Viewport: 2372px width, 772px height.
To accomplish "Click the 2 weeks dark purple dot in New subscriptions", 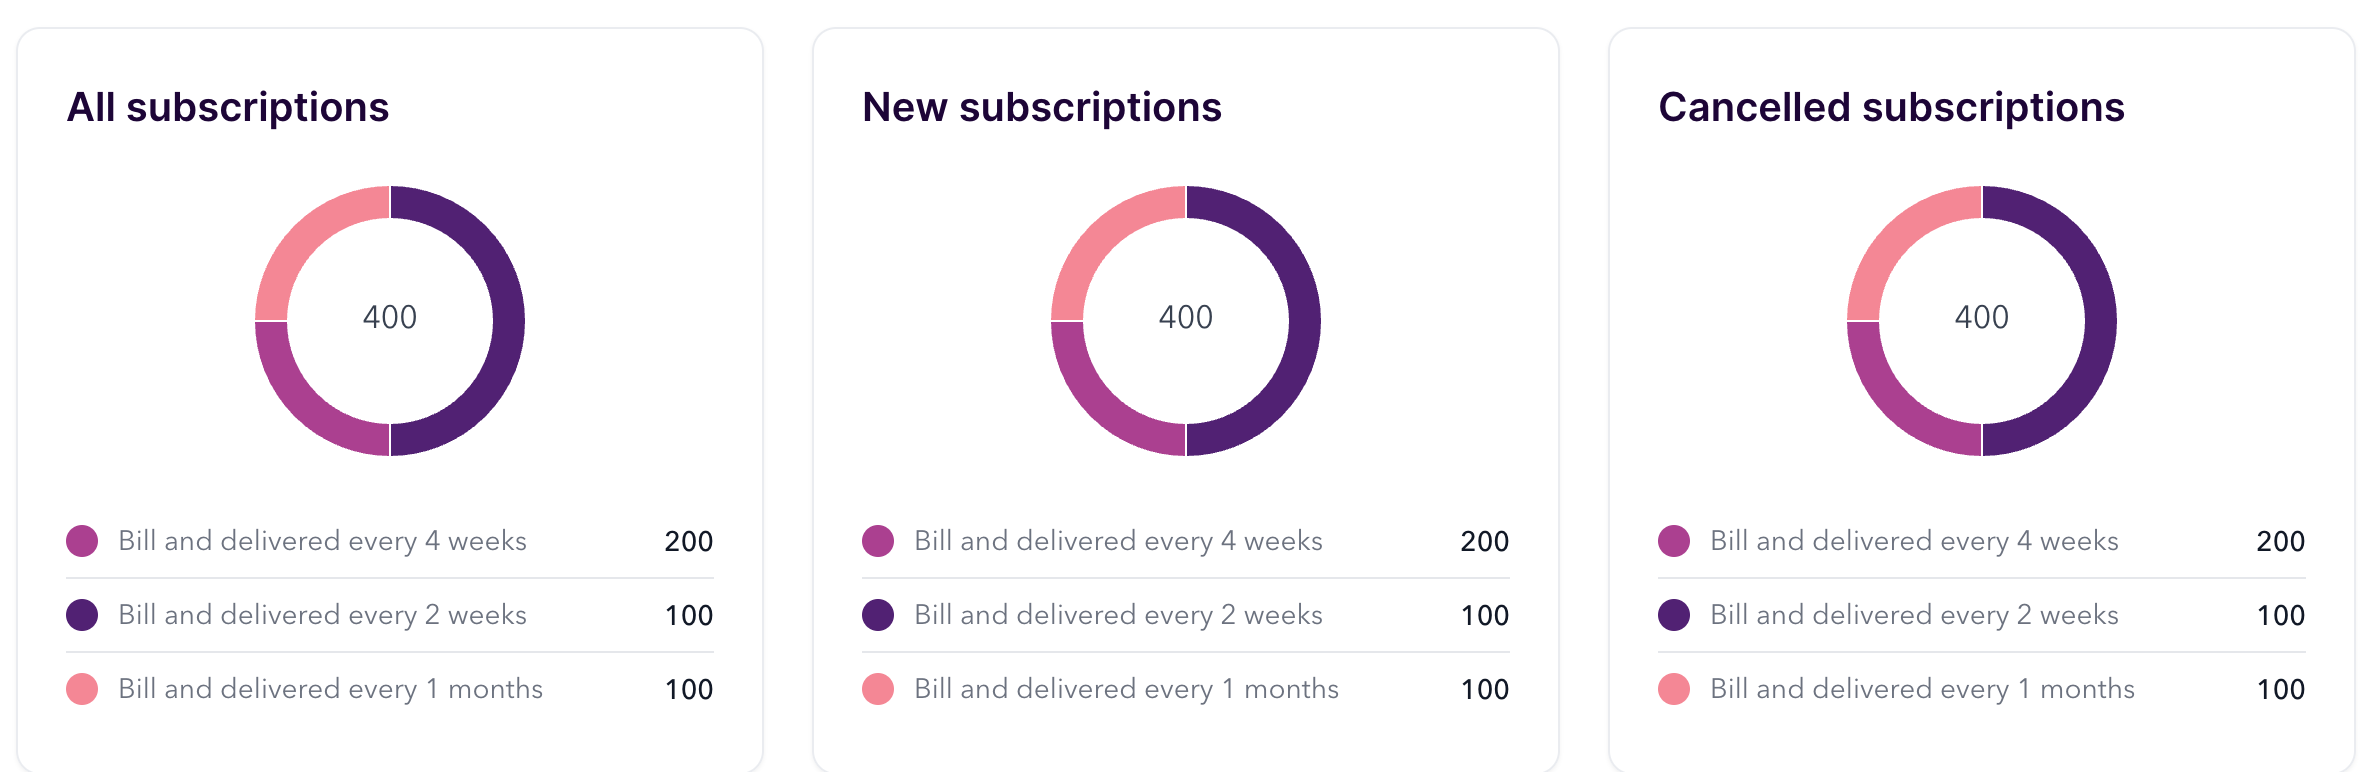I will (x=878, y=615).
